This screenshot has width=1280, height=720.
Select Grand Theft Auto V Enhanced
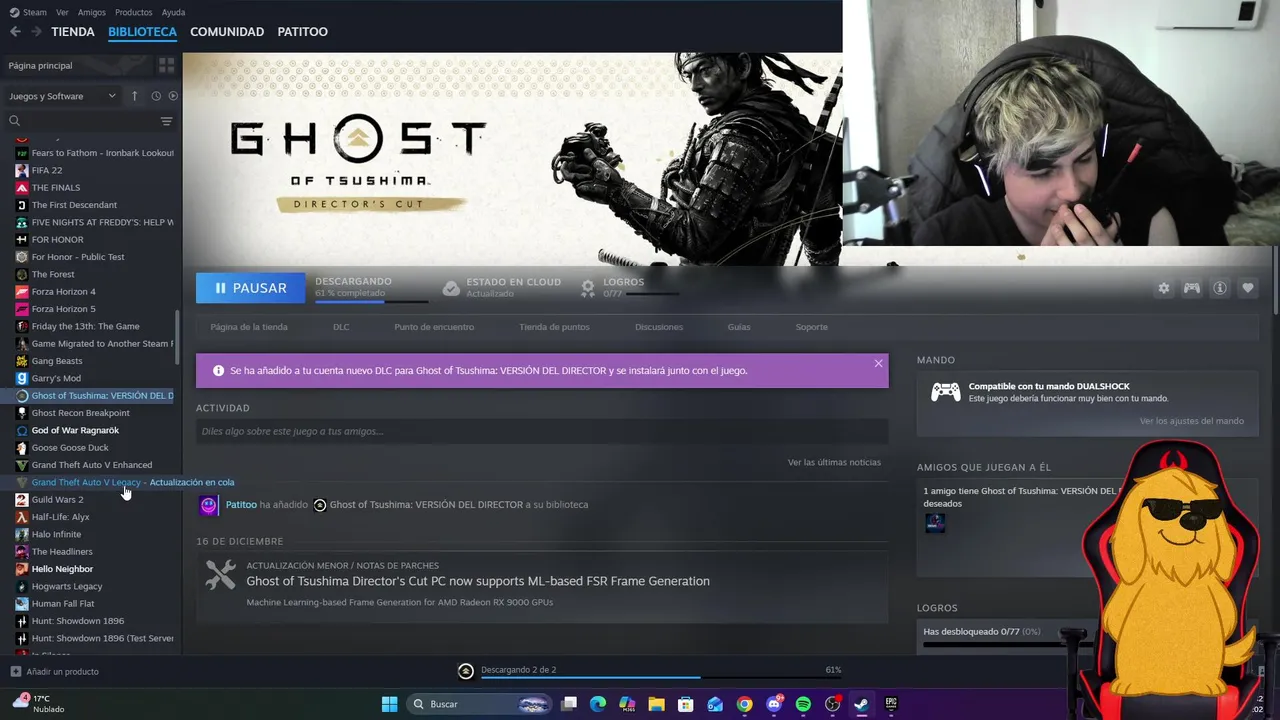coord(92,465)
